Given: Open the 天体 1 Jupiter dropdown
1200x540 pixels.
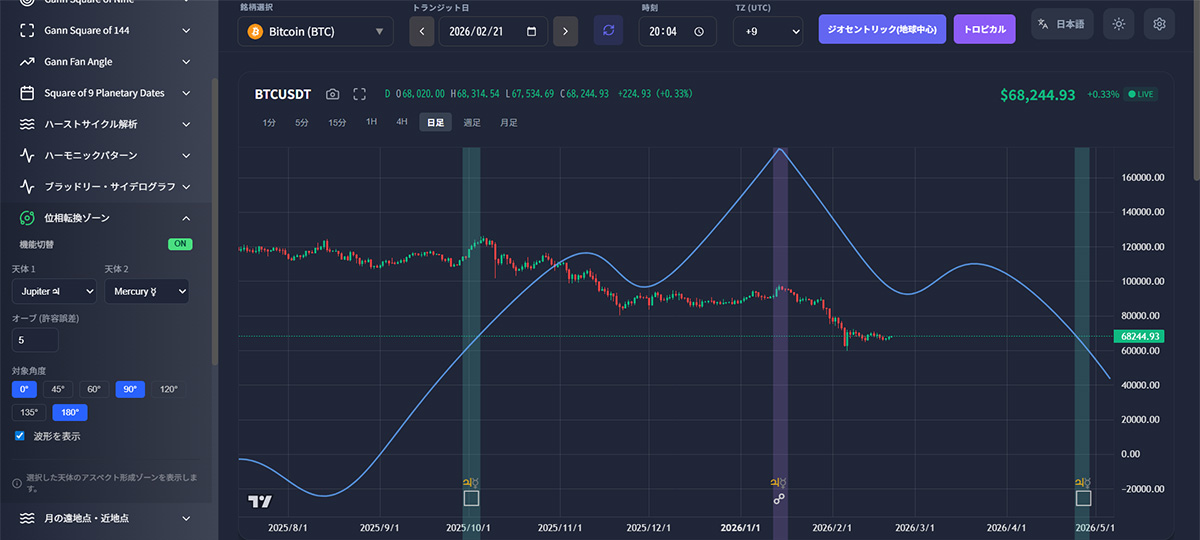Looking at the screenshot, I should (54, 291).
